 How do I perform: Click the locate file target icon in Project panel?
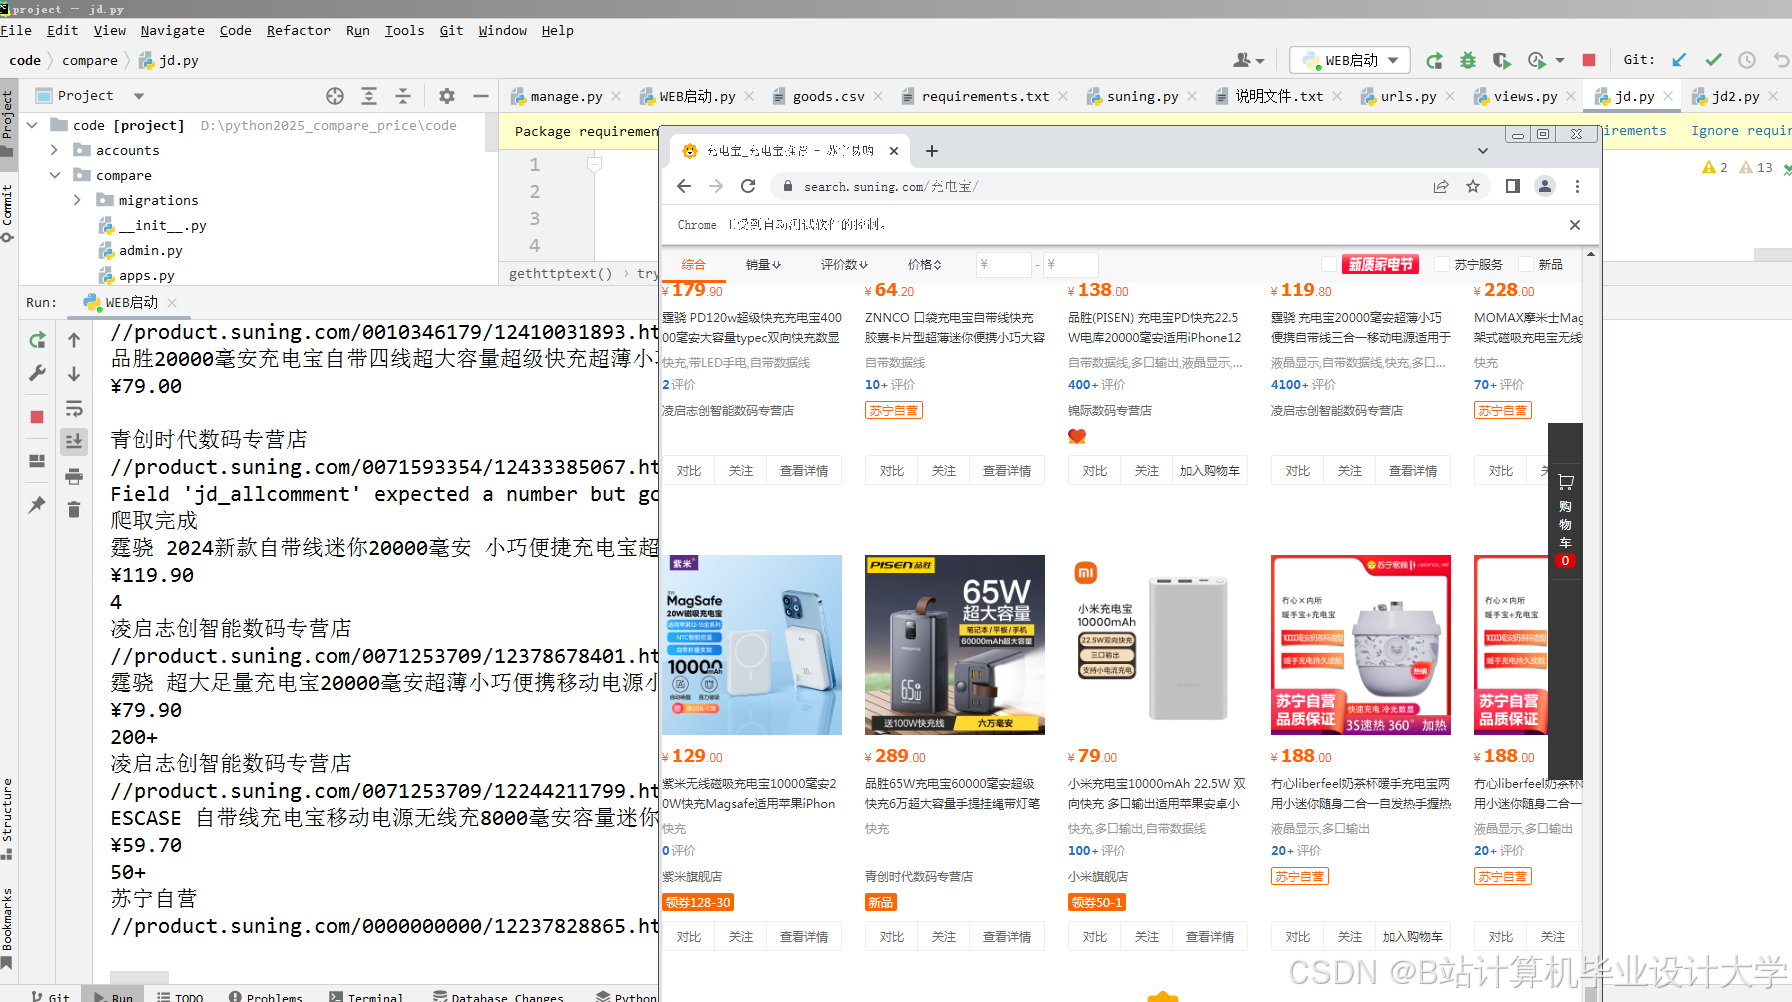coord(335,96)
